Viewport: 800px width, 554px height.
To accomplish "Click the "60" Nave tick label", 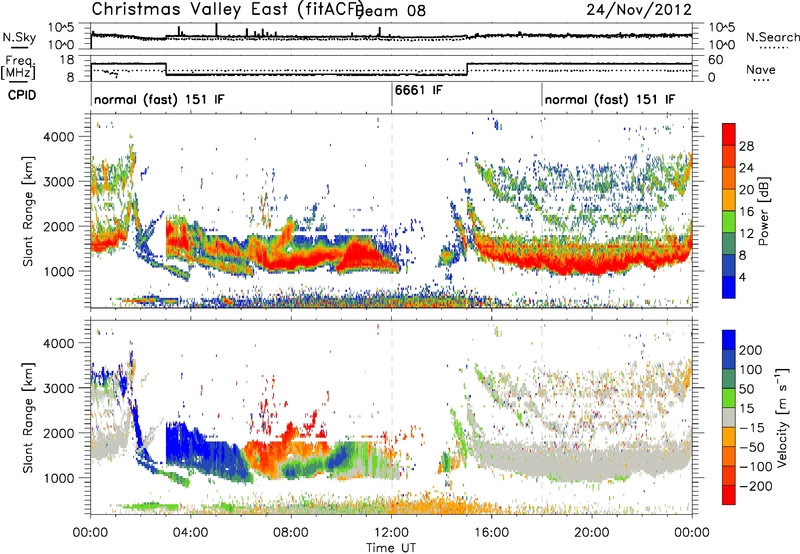I will 715,60.
